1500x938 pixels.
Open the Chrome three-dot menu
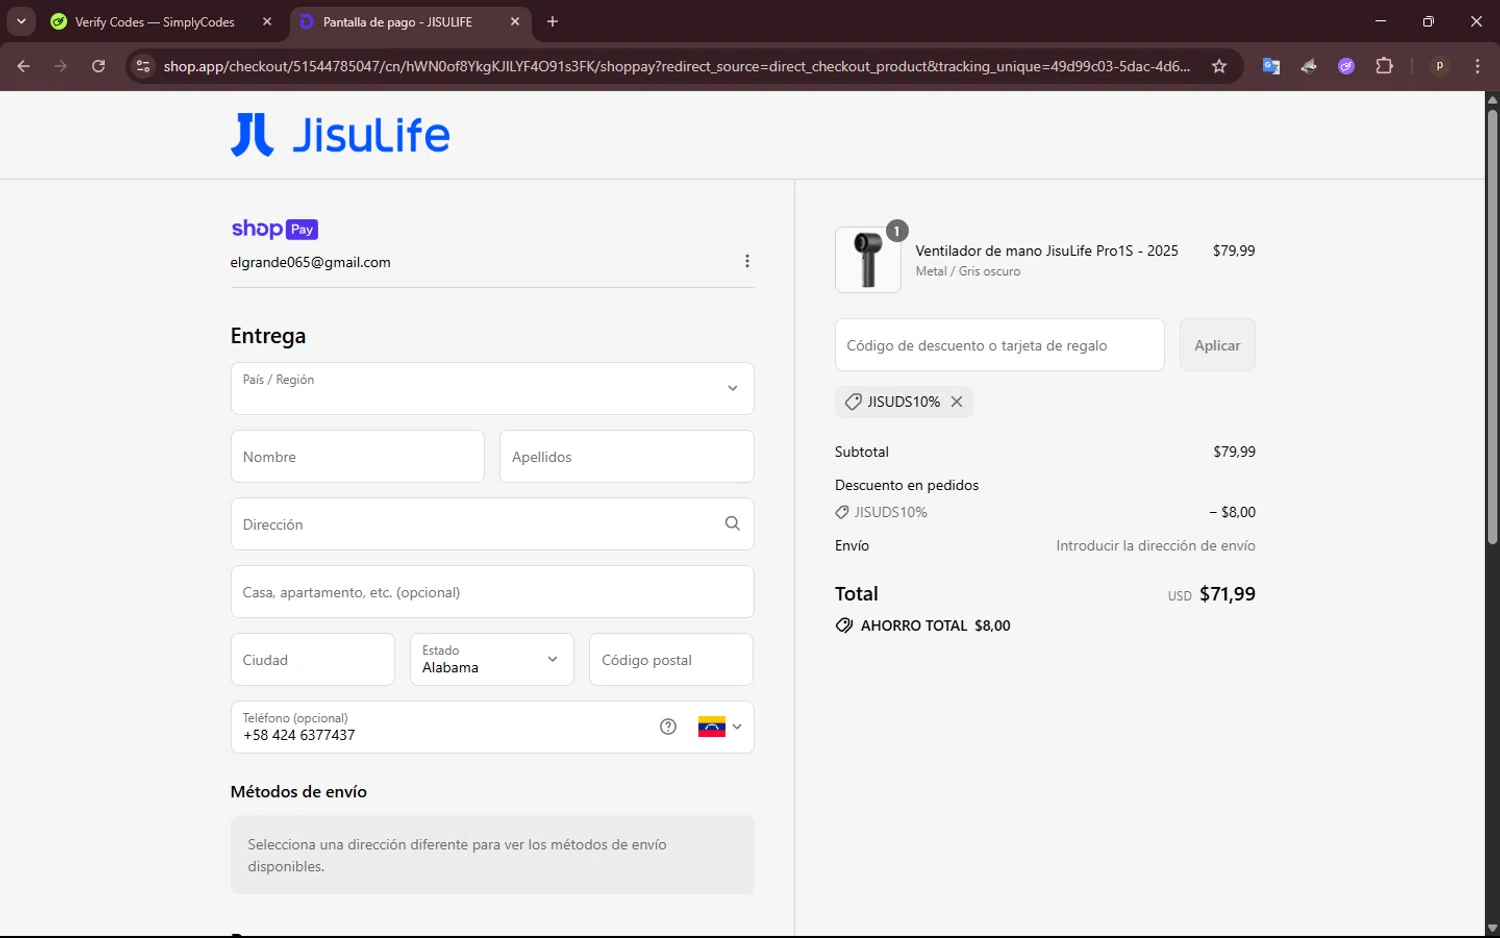[1477, 66]
